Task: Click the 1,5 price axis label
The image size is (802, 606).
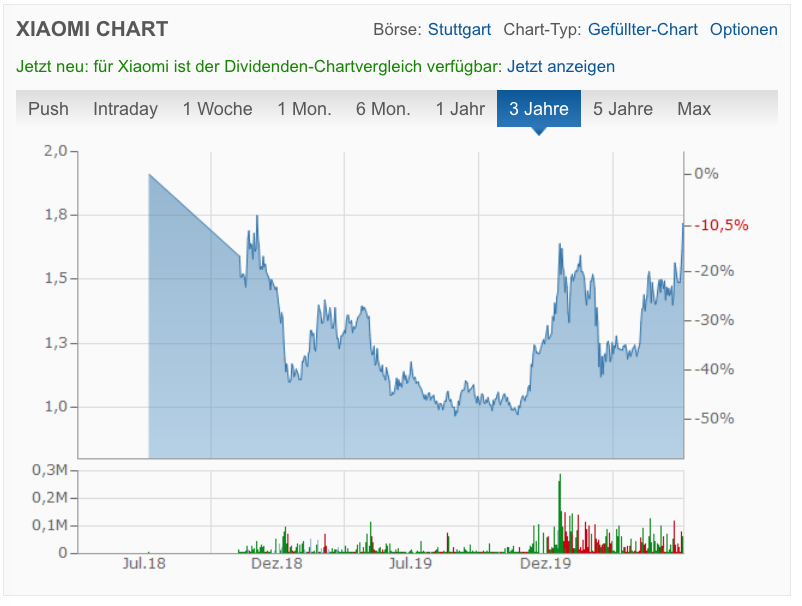Action: coord(55,279)
